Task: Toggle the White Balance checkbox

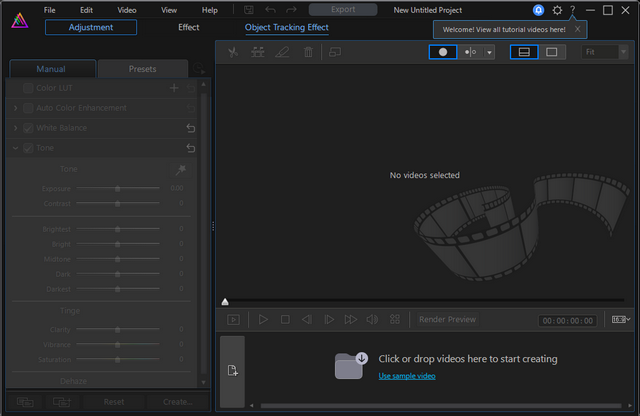Action: (28, 128)
